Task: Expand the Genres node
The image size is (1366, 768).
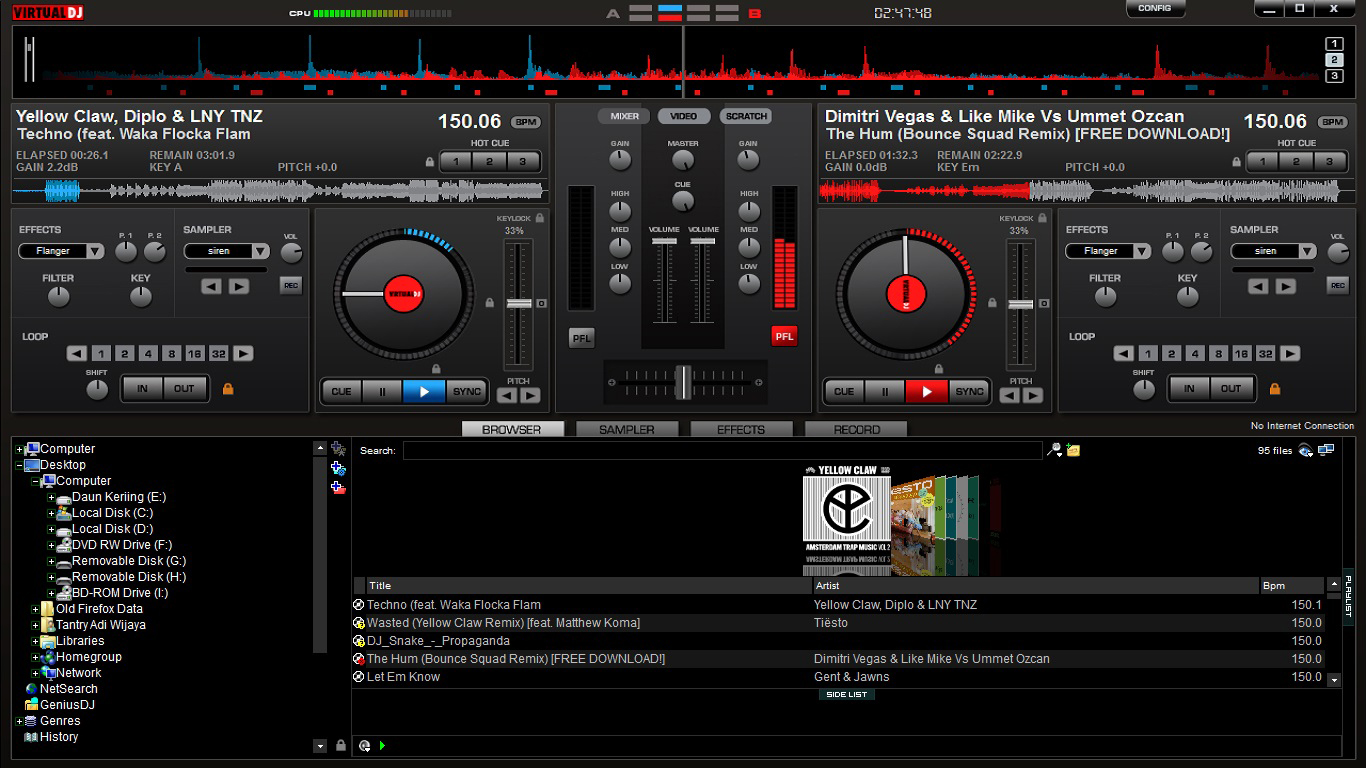Action: (19, 721)
